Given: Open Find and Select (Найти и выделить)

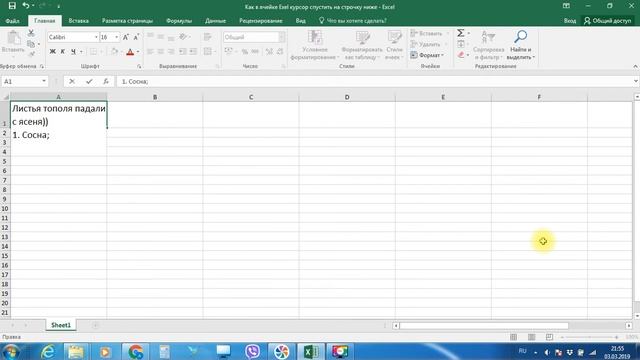Looking at the screenshot, I should (520, 45).
